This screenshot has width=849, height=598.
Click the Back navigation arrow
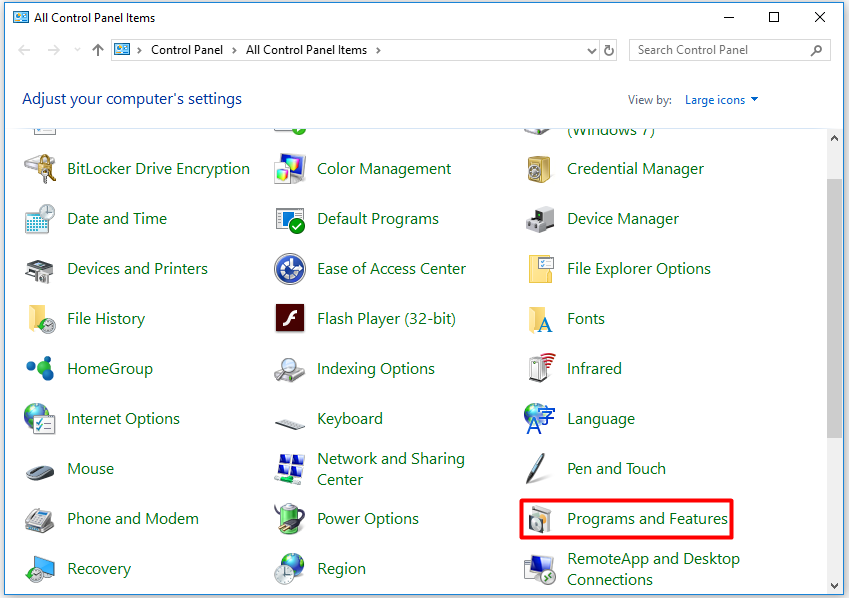[x=24, y=50]
